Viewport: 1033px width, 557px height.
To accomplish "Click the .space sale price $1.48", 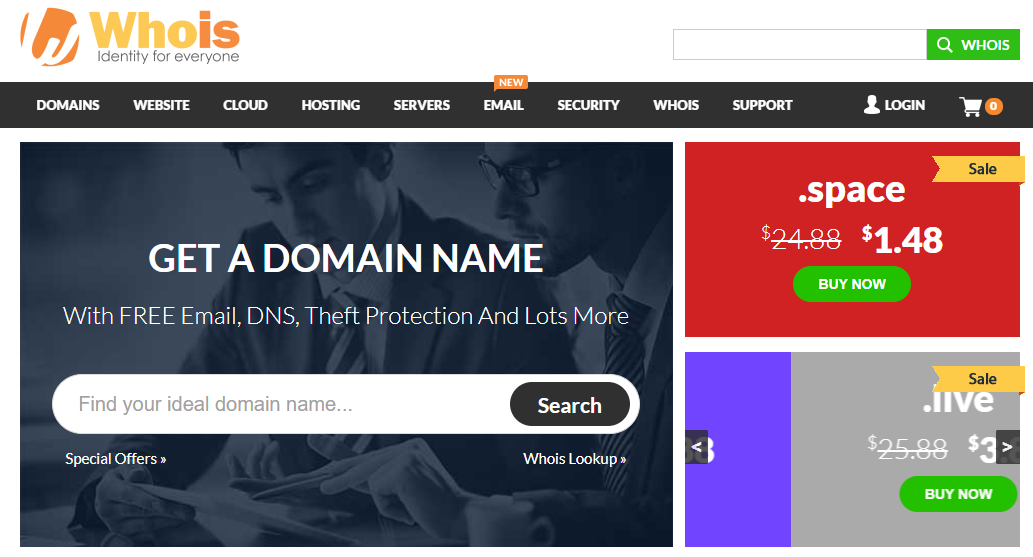I will (903, 240).
